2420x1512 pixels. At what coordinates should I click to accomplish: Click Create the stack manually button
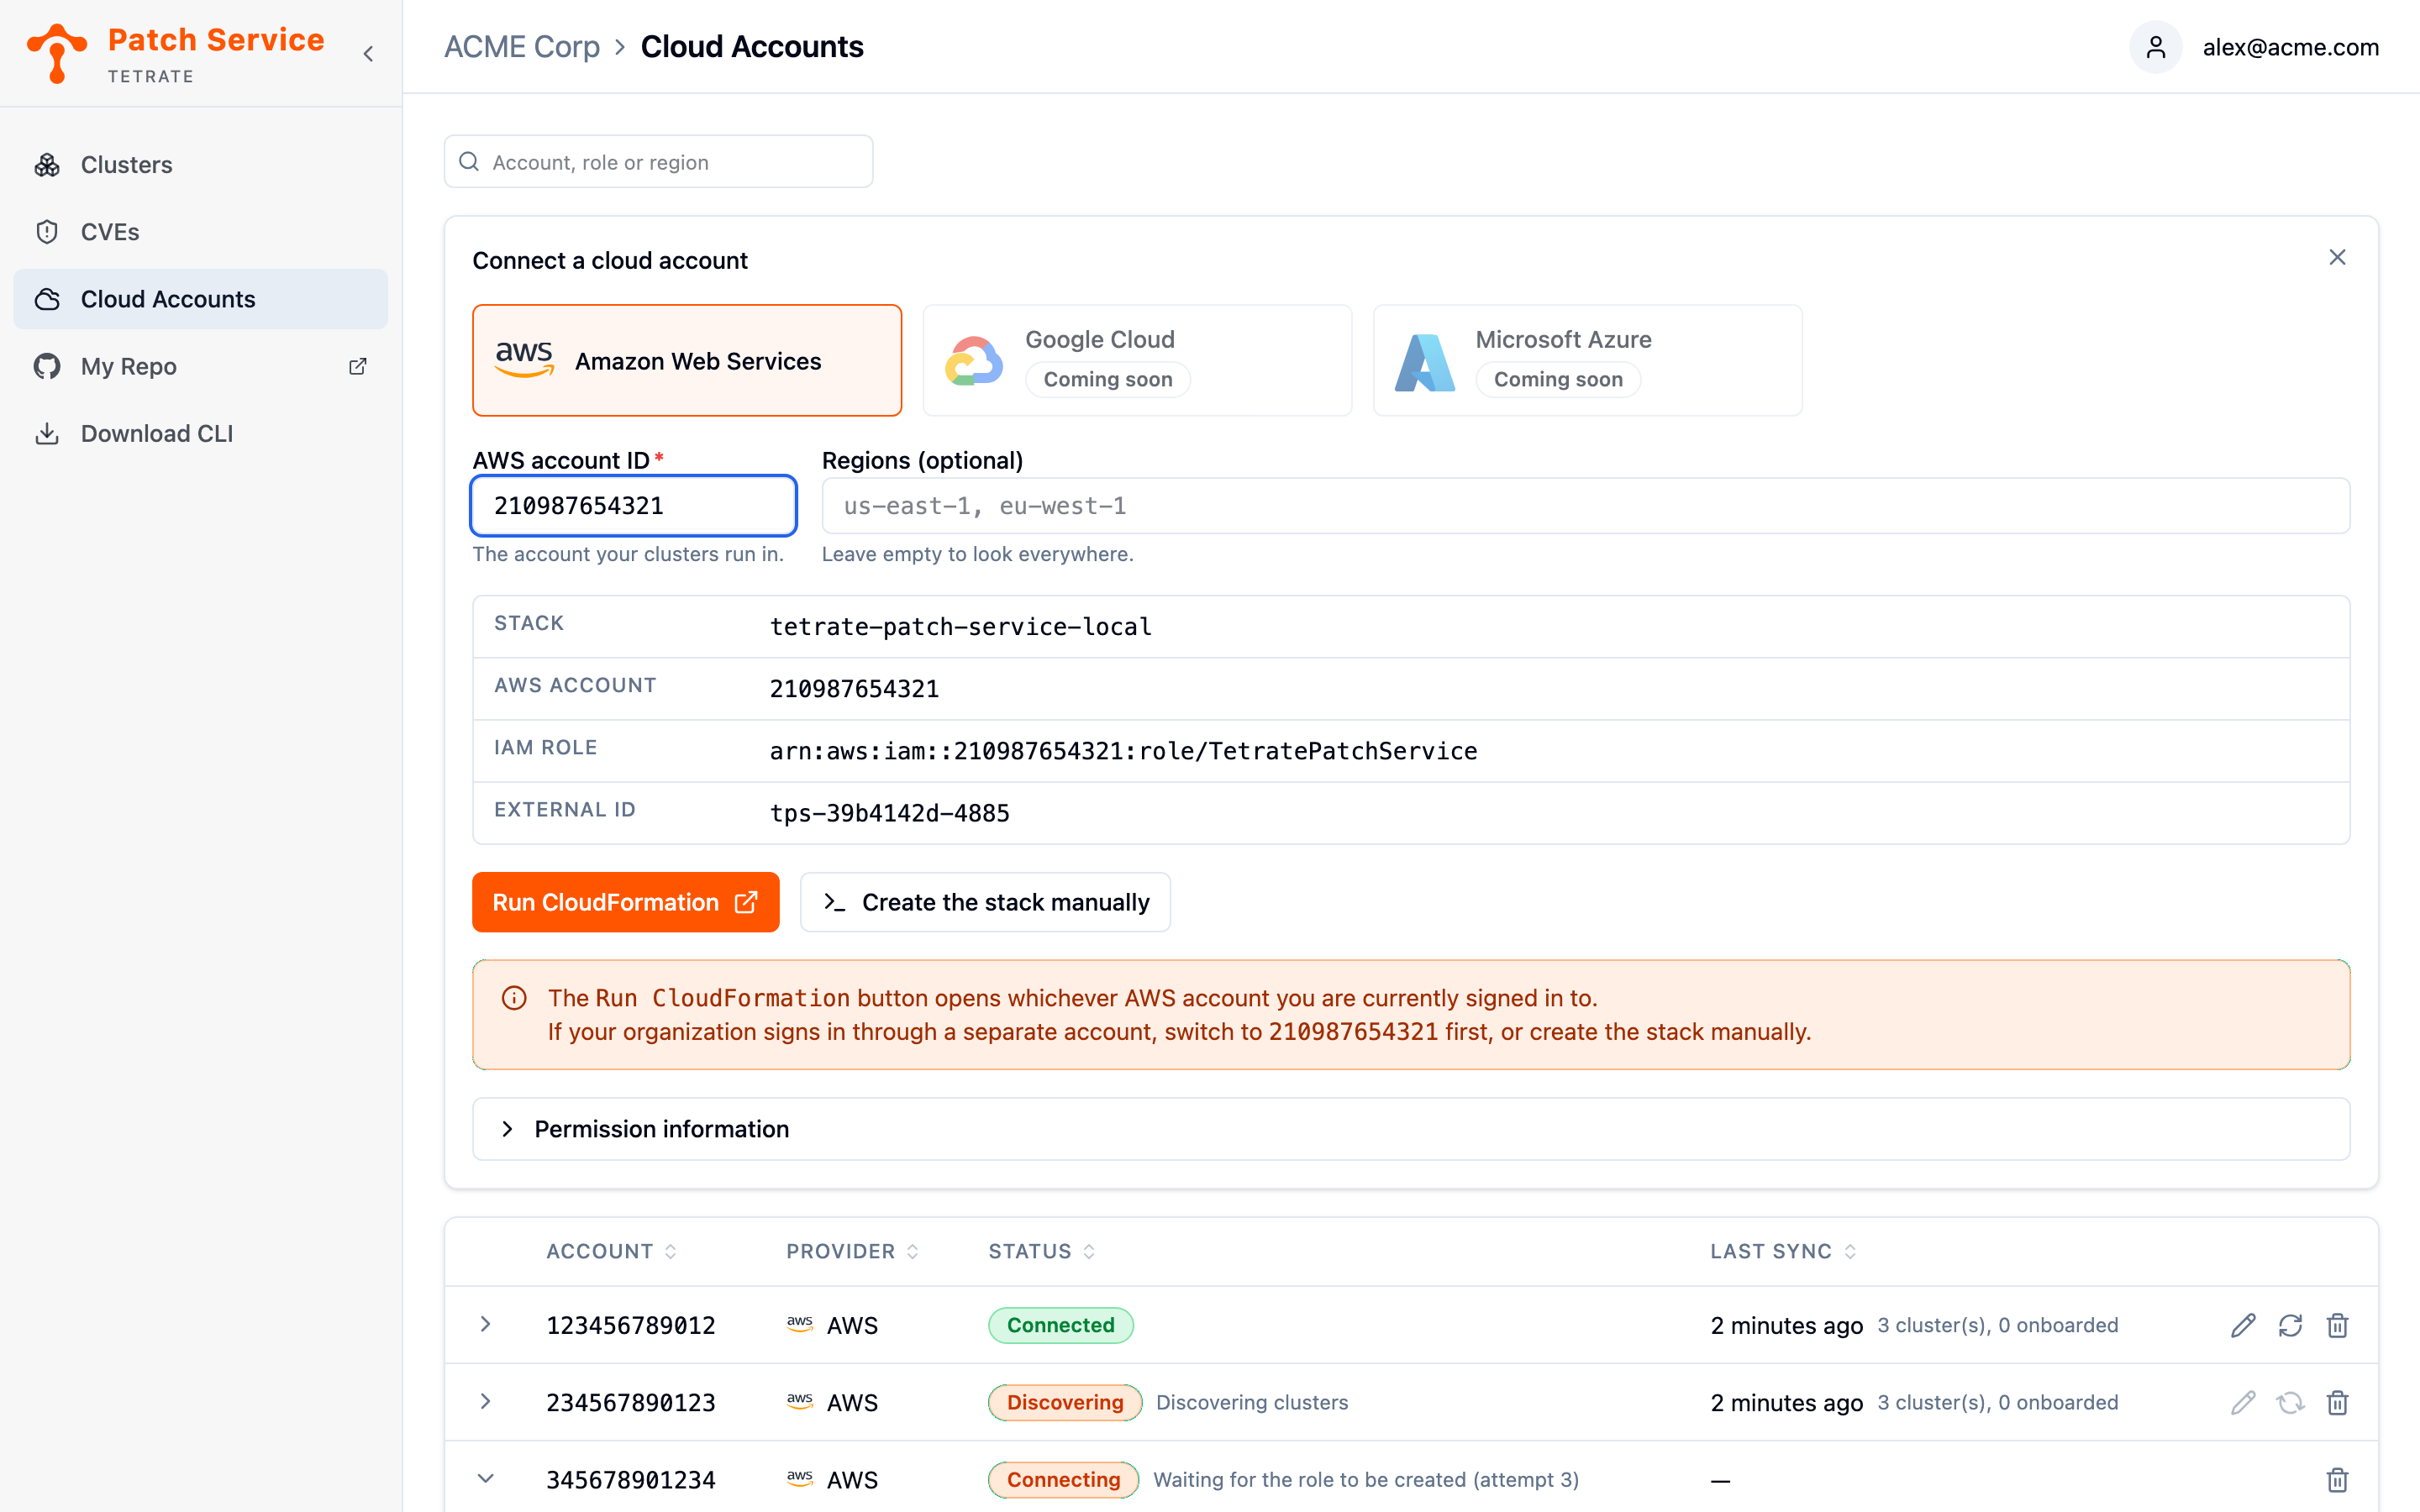pos(984,901)
